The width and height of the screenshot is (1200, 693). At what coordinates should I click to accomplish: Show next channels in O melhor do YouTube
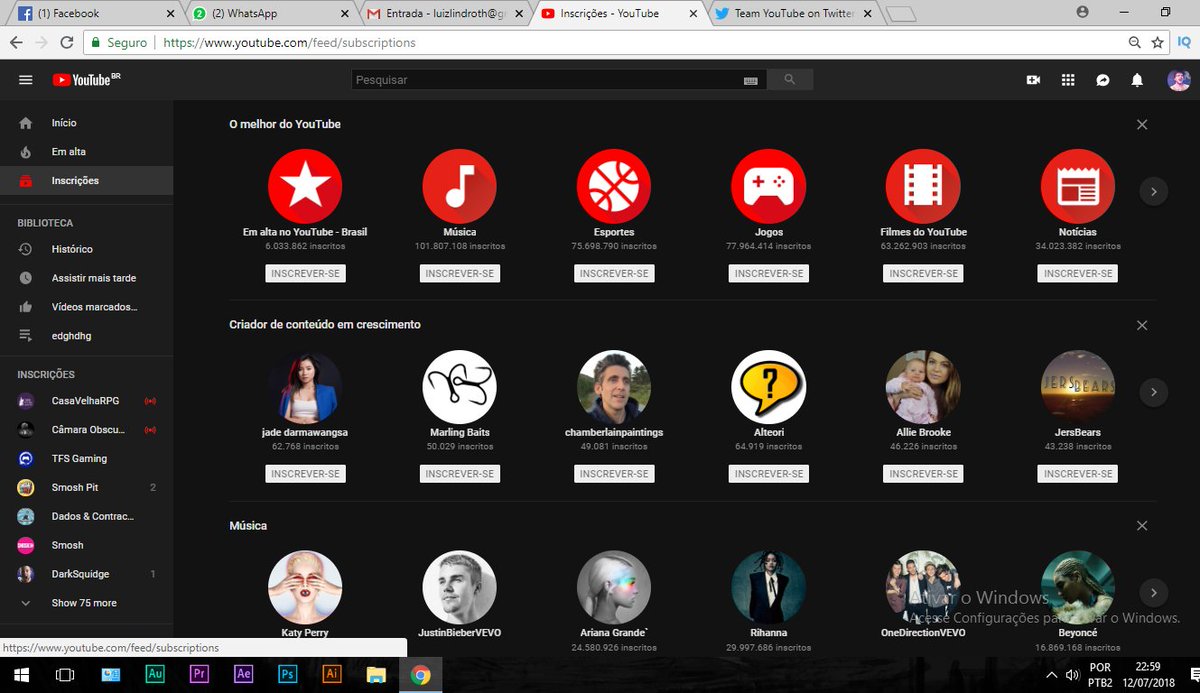pyautogui.click(x=1154, y=191)
